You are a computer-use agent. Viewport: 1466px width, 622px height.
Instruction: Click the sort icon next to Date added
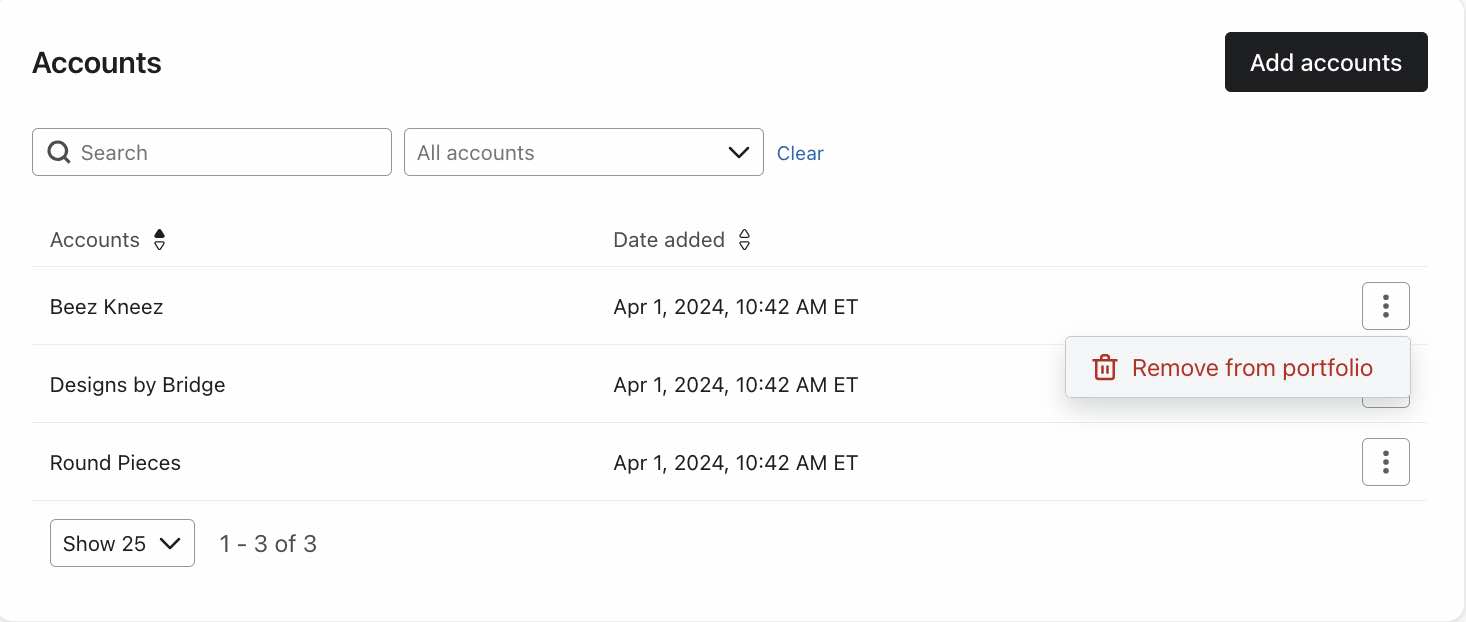[744, 240]
